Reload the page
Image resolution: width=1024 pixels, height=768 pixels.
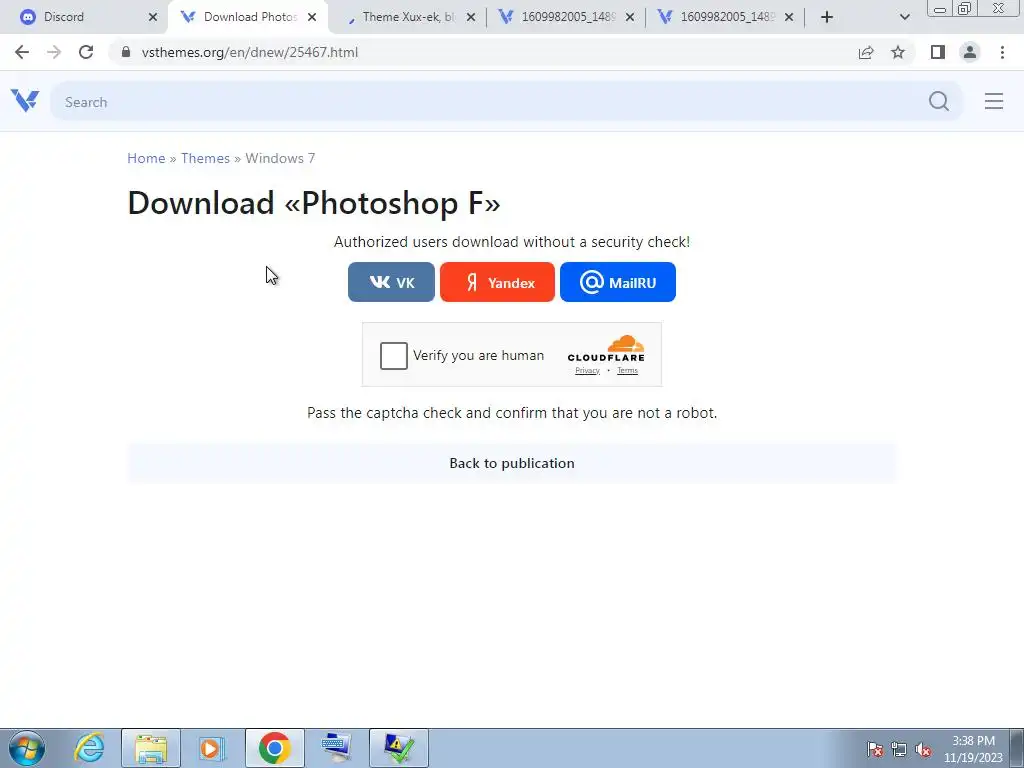[x=86, y=52]
